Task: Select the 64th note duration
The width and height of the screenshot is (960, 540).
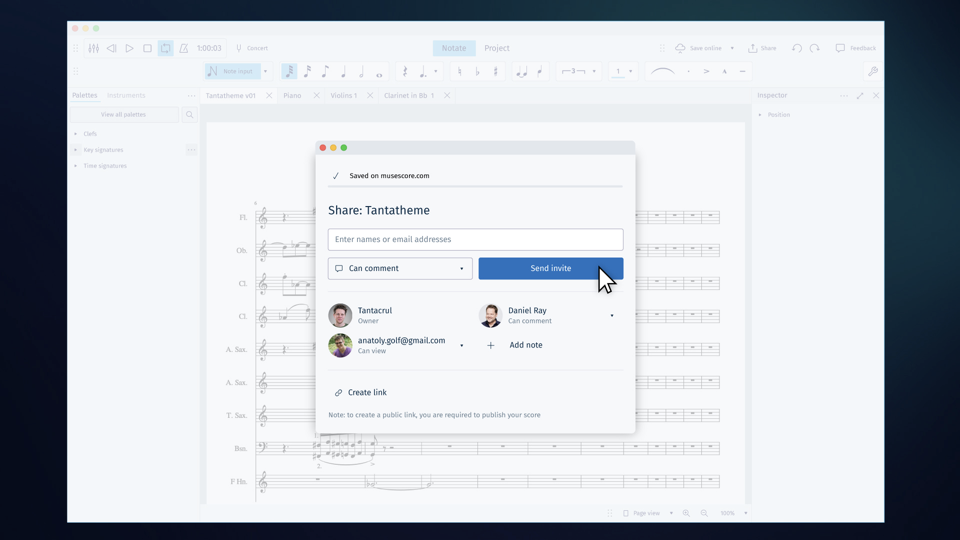Action: point(290,71)
